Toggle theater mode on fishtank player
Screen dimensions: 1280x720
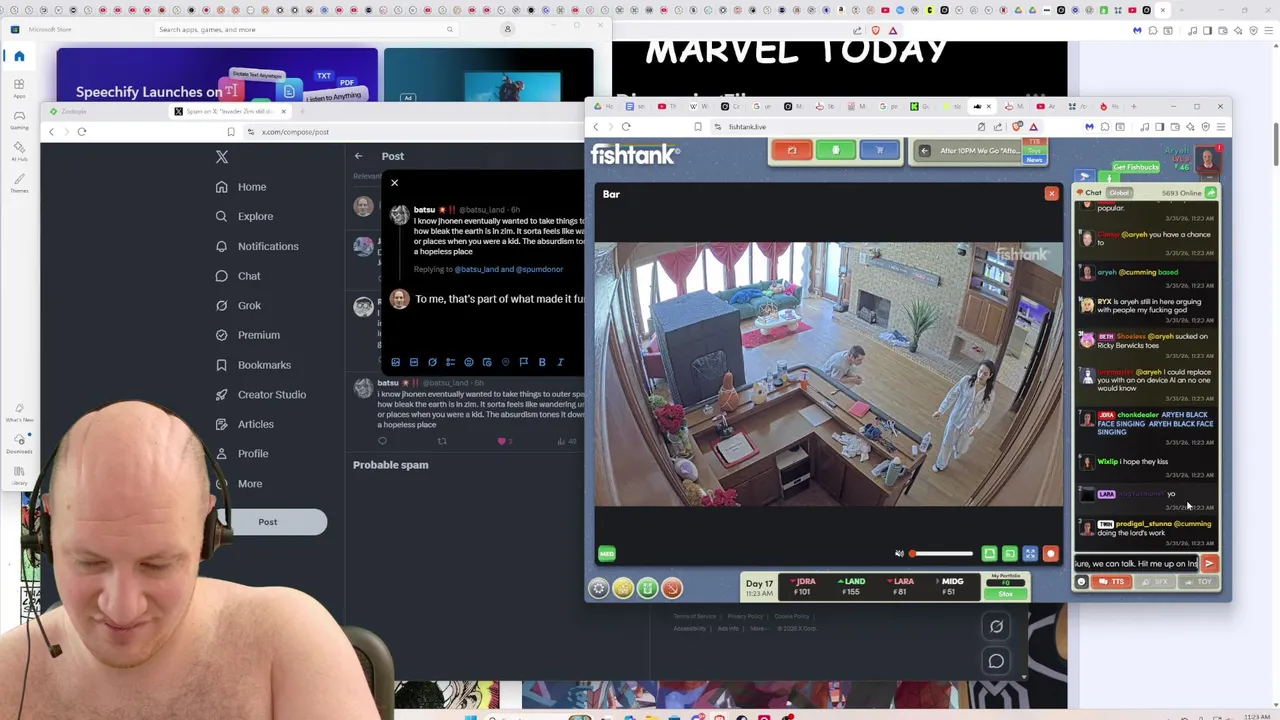[989, 554]
